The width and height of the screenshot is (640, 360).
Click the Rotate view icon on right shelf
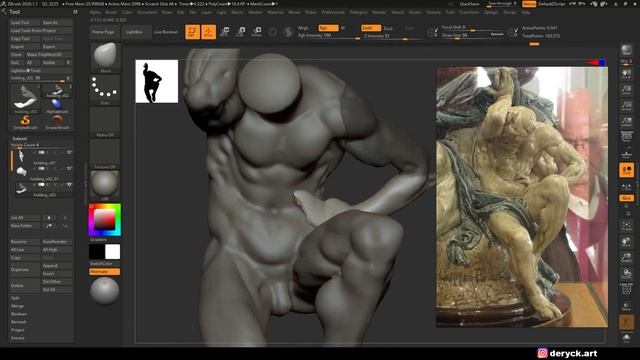626,273
